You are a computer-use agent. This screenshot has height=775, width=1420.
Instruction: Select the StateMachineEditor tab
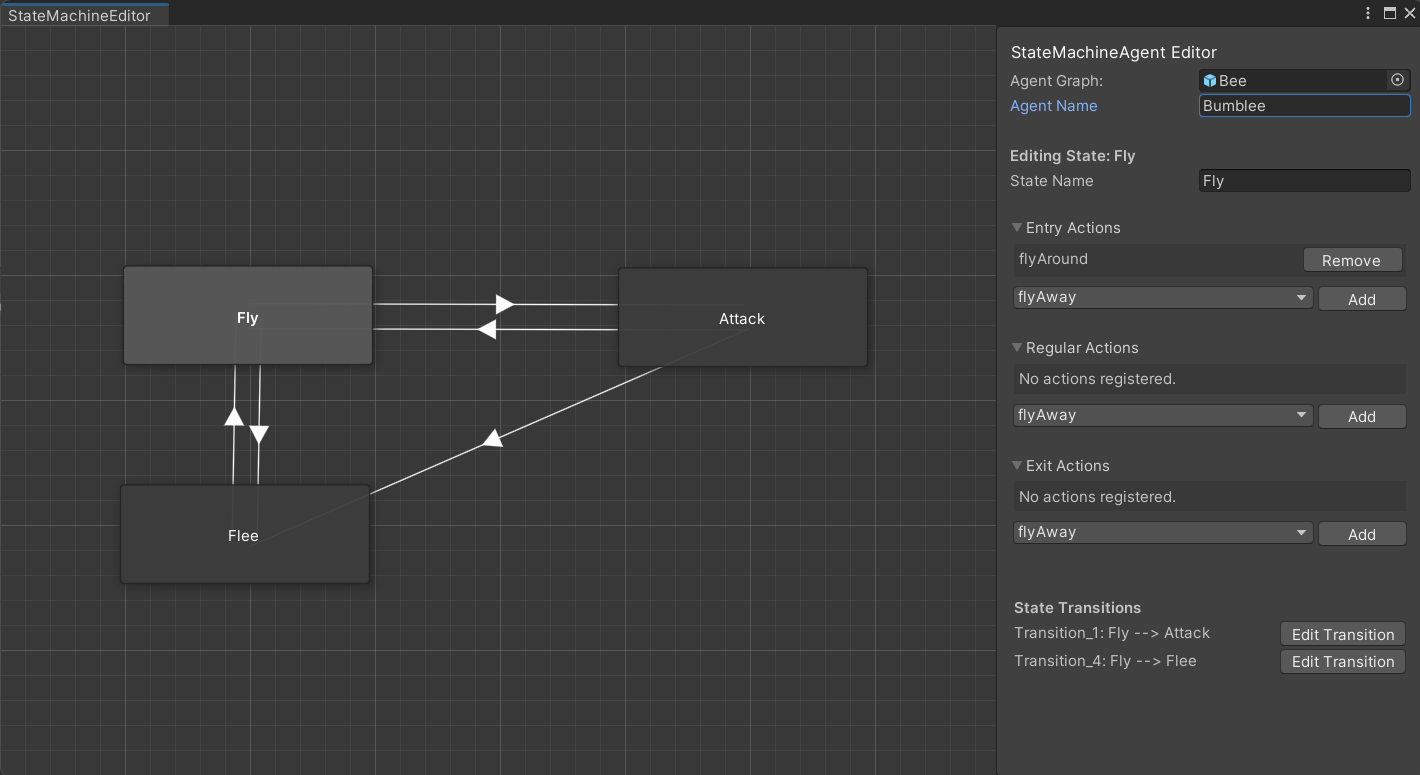pyautogui.click(x=80, y=15)
